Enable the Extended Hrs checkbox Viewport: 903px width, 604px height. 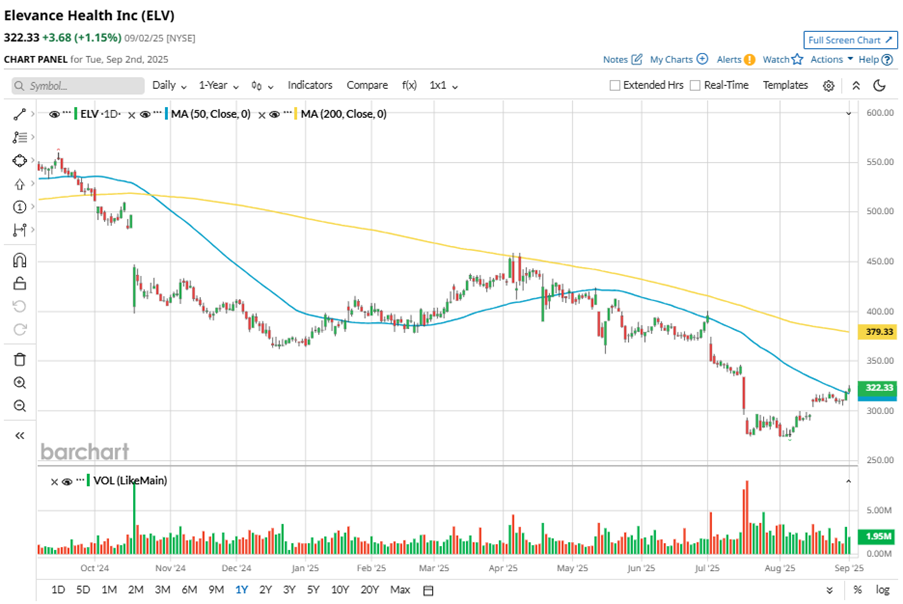[x=614, y=85]
